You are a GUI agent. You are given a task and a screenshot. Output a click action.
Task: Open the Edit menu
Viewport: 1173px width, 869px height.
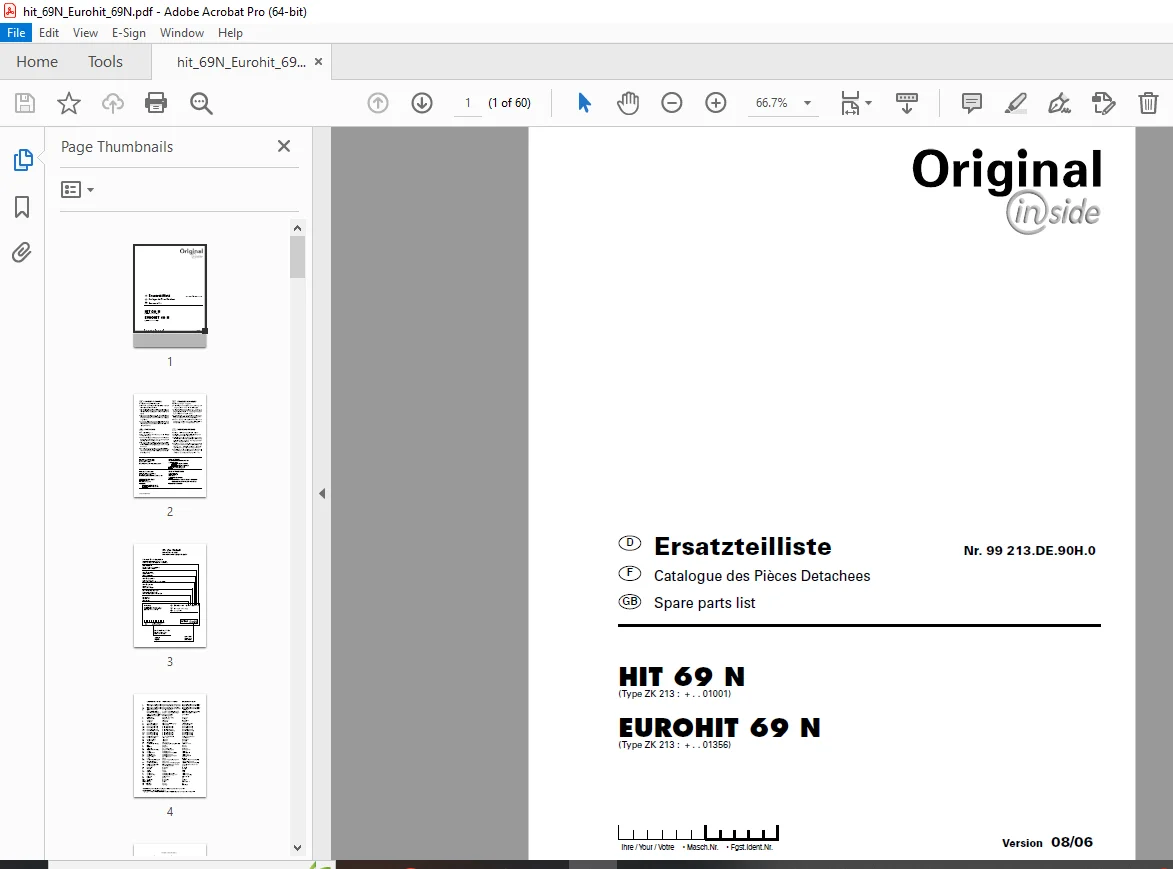pyautogui.click(x=49, y=33)
